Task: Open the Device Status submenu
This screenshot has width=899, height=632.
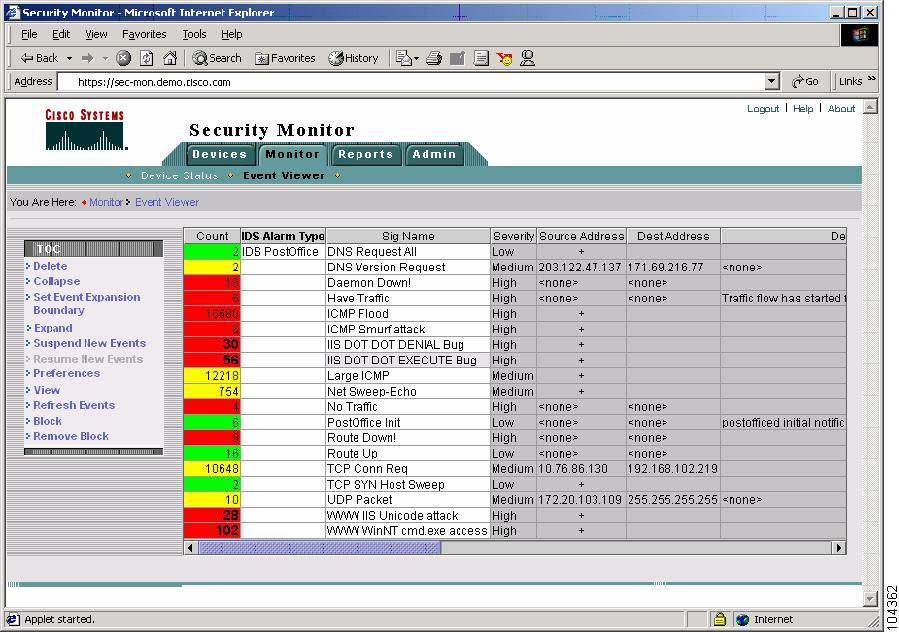Action: [x=179, y=175]
